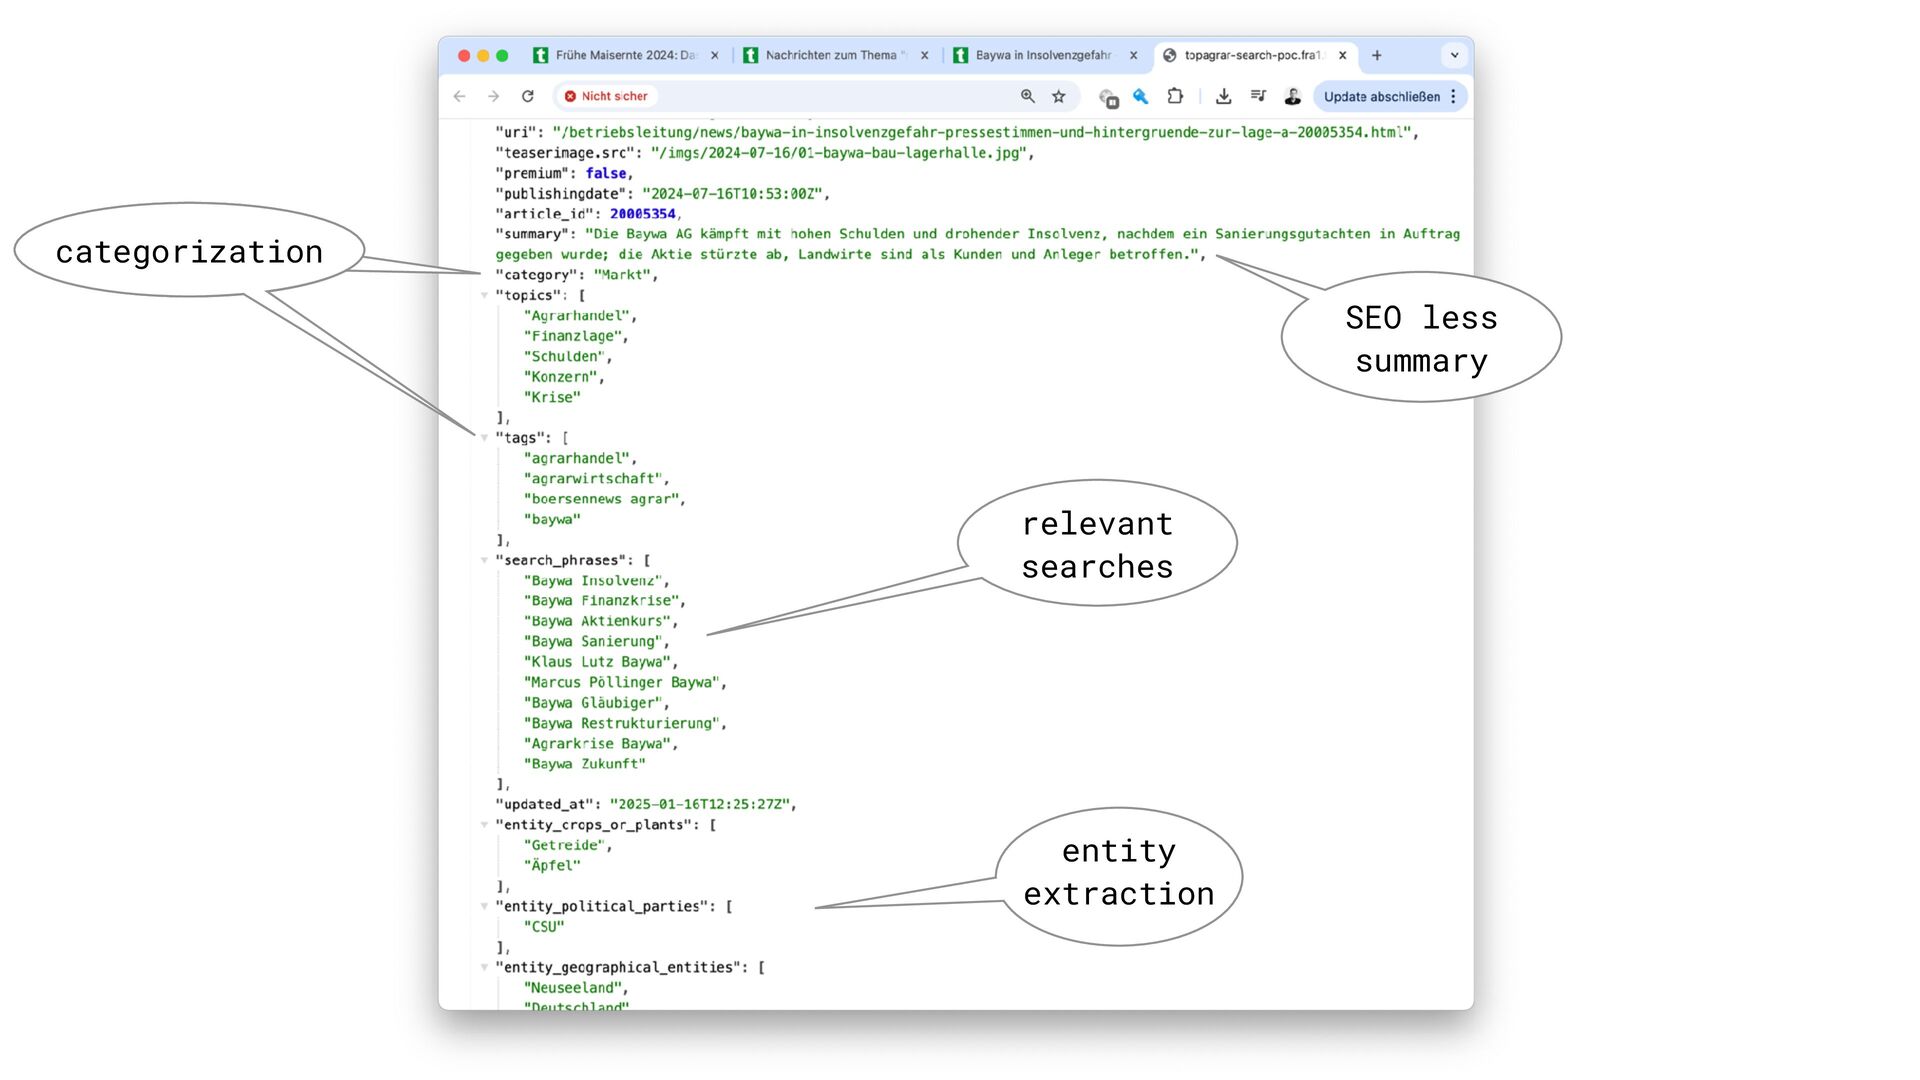
Task: Click the 'Nicht sicher' security indicator
Action: (x=606, y=96)
